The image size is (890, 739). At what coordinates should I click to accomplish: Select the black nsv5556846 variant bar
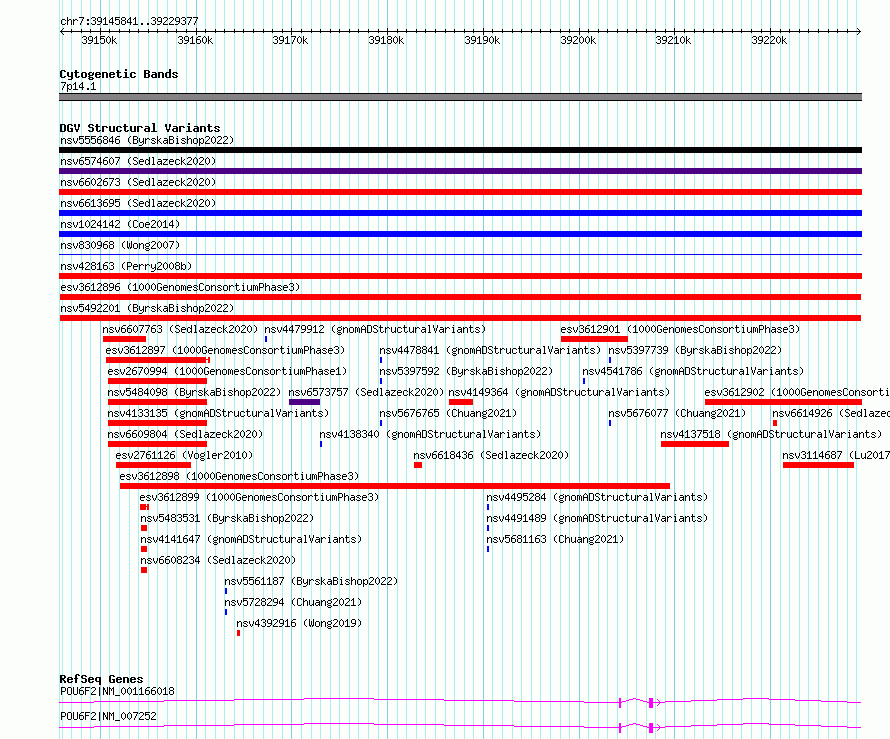click(460, 150)
